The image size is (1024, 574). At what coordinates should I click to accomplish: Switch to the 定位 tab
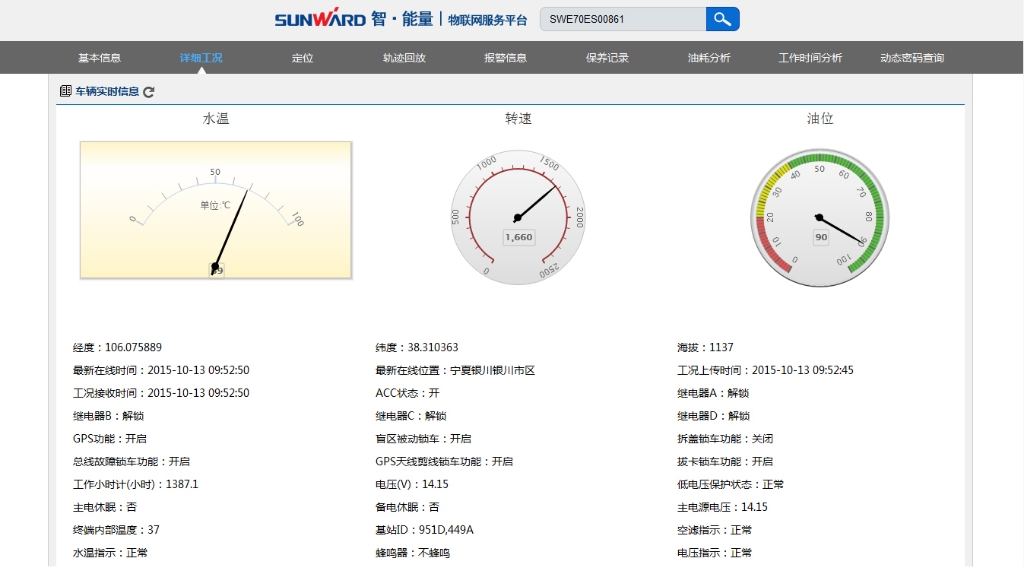click(303, 58)
